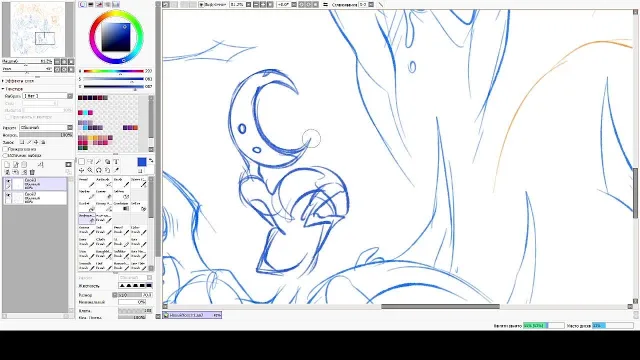This screenshot has width=640, height=360.
Task: Swap foreground and background colors arrow
Action: pos(151,160)
